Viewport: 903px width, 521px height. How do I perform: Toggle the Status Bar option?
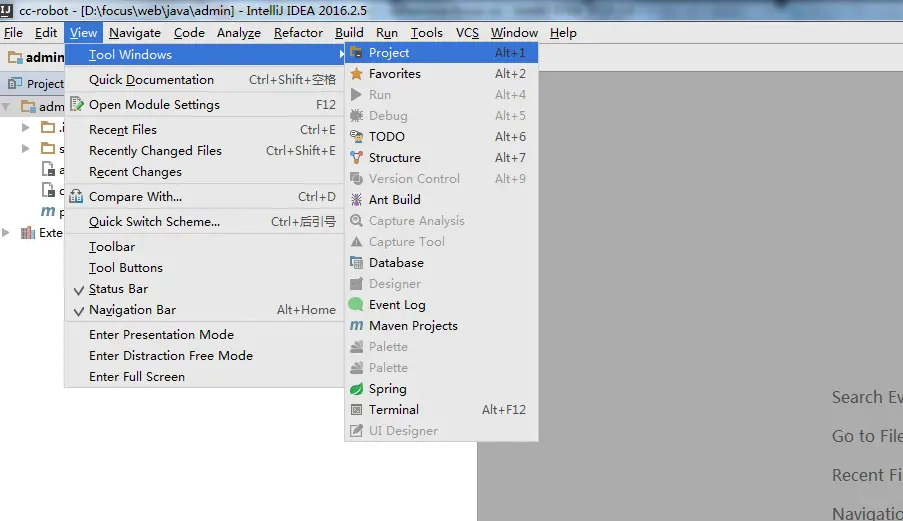(204, 289)
